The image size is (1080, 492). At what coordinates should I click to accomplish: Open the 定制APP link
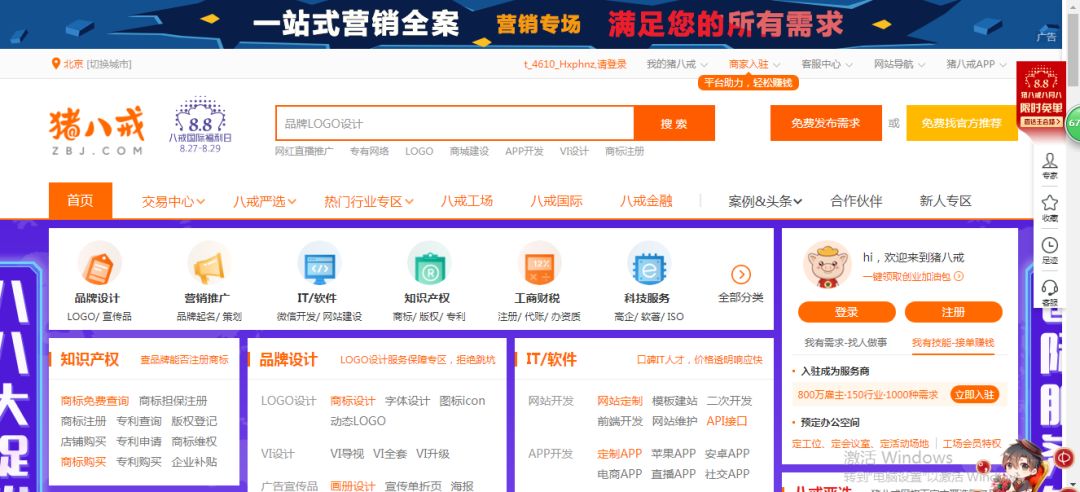tap(619, 454)
